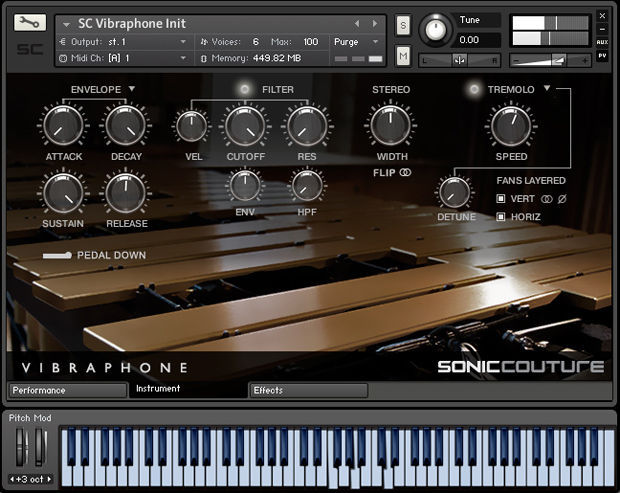Go to previous instrument preset arrow
Viewport: 620px width, 493px height.
point(357,24)
